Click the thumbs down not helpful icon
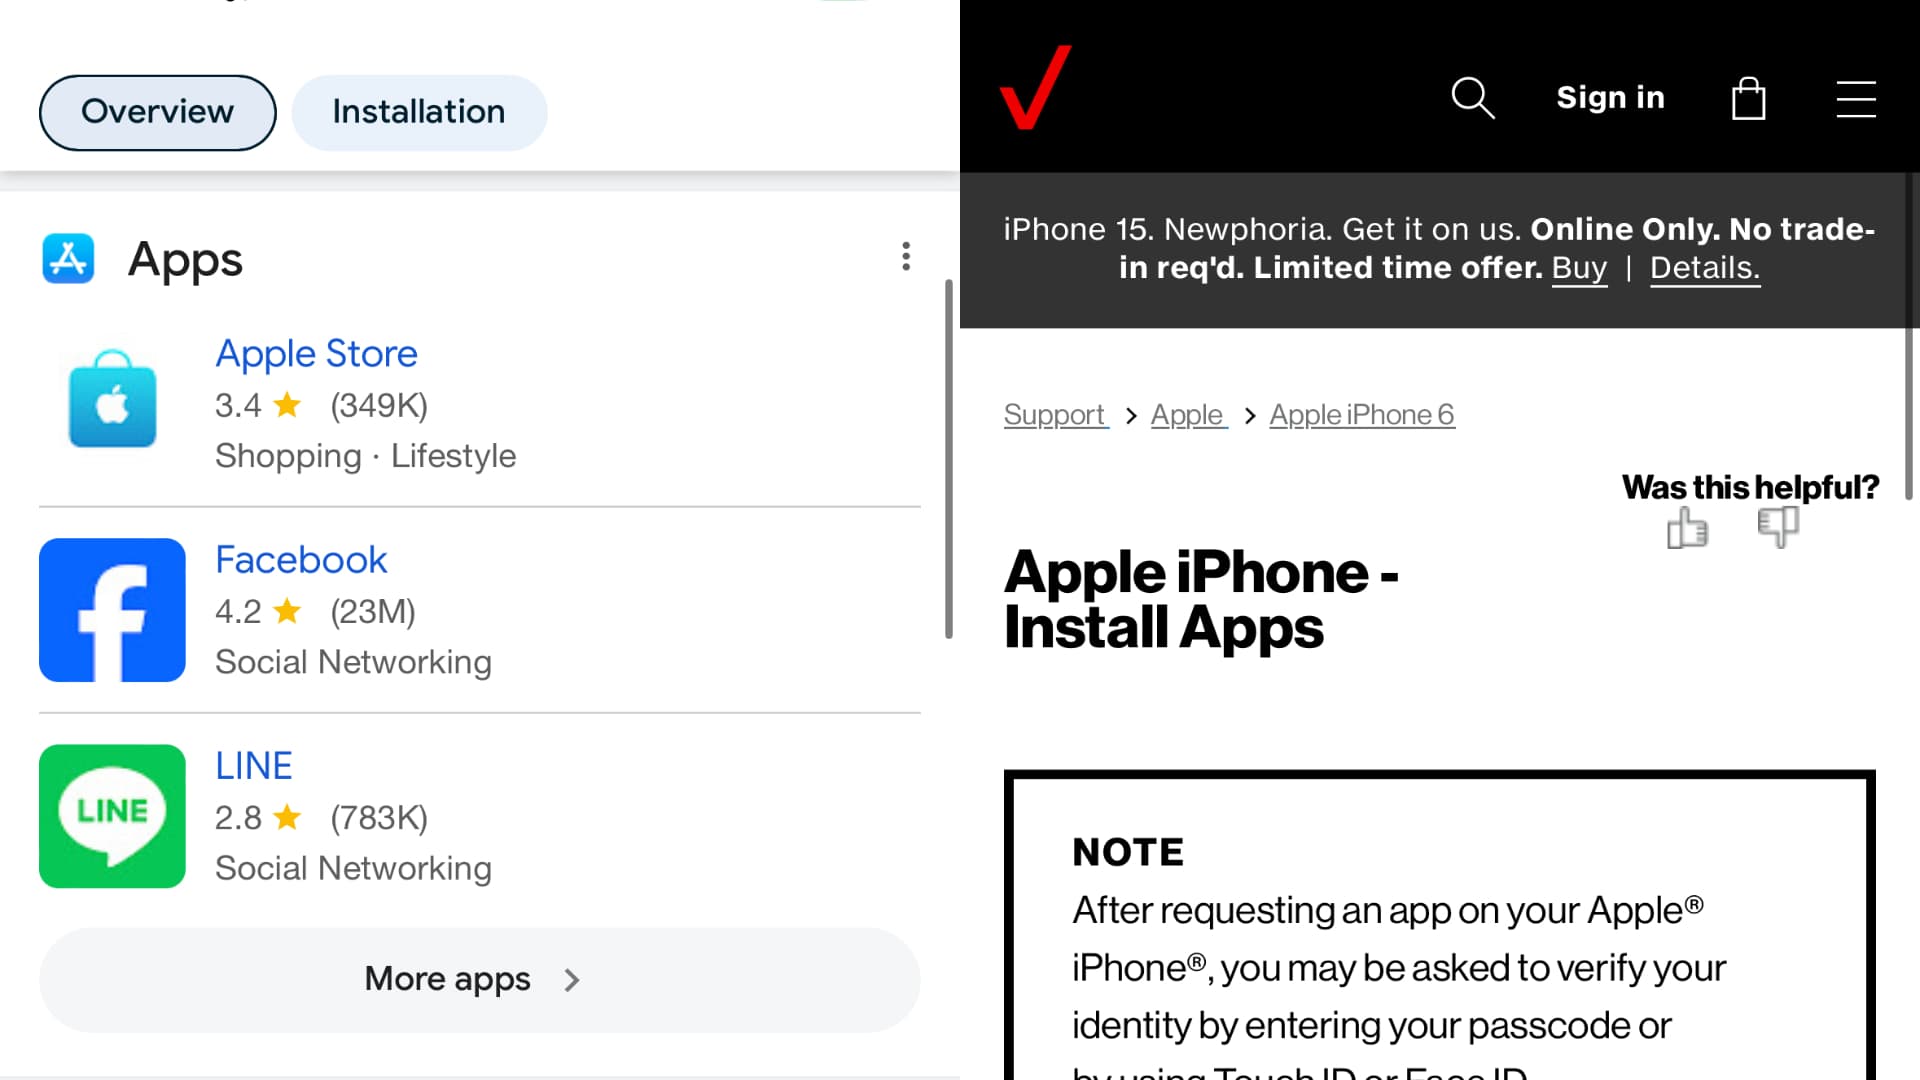The image size is (1920, 1080). coord(1778,526)
